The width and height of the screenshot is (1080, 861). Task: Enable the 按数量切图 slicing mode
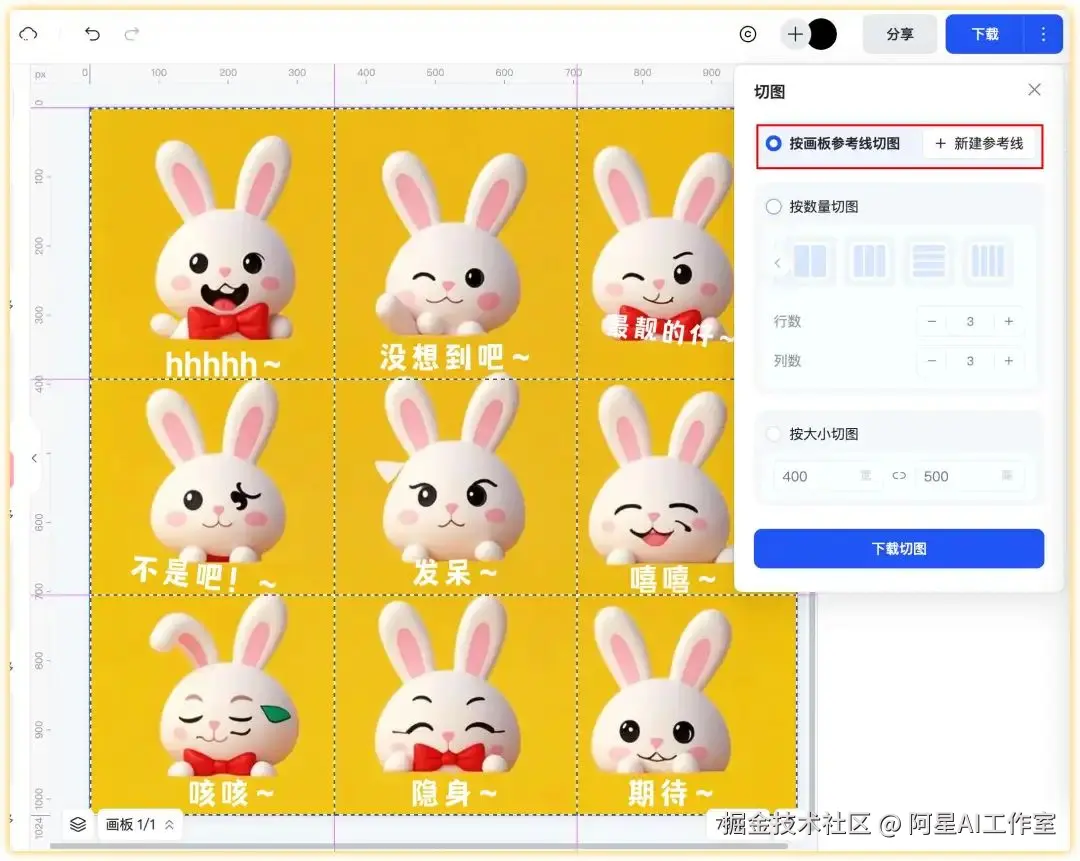click(x=773, y=206)
